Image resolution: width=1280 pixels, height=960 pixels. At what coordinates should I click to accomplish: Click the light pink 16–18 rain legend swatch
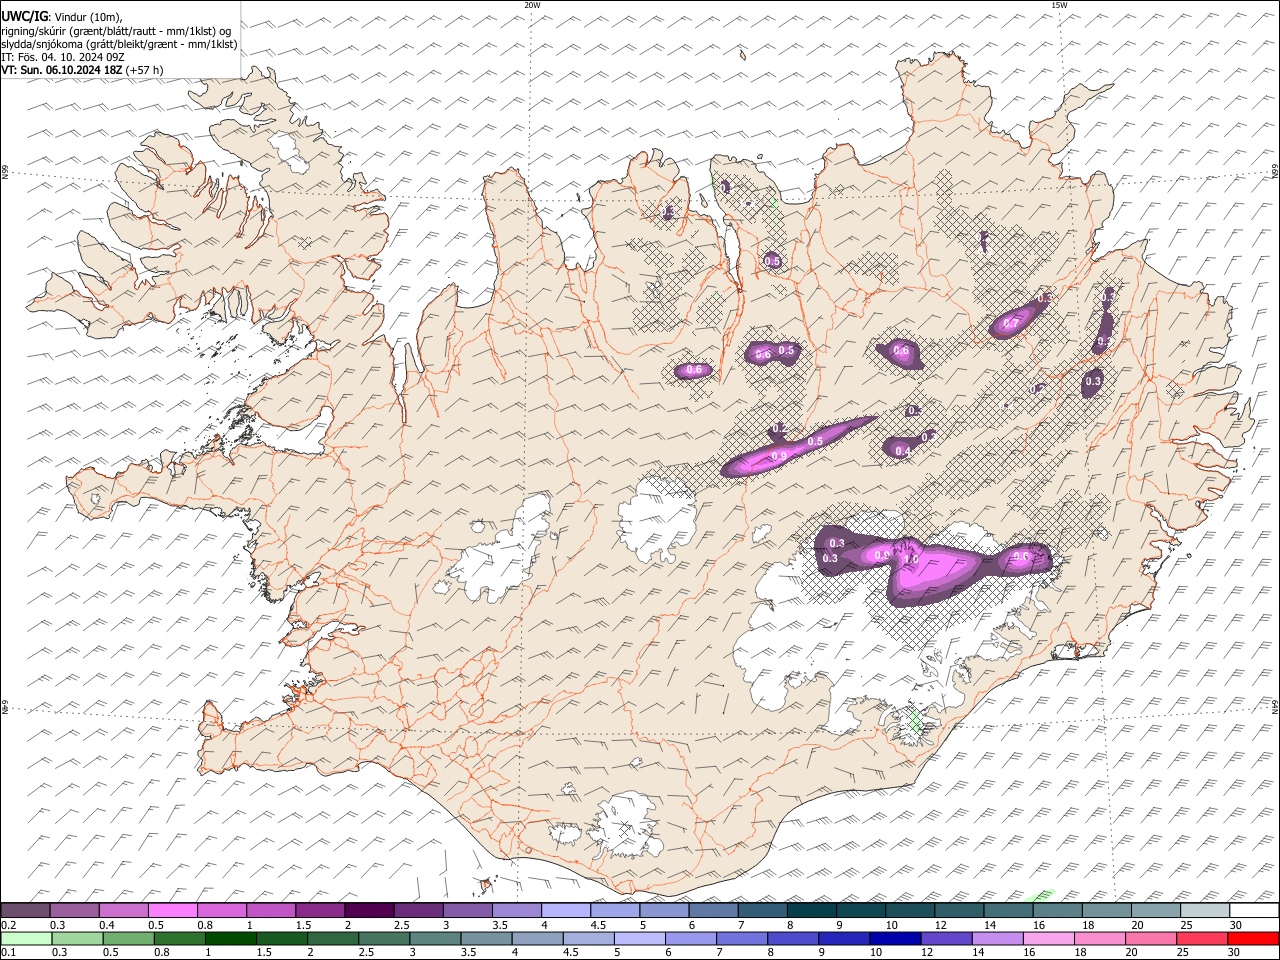pos(1048,939)
